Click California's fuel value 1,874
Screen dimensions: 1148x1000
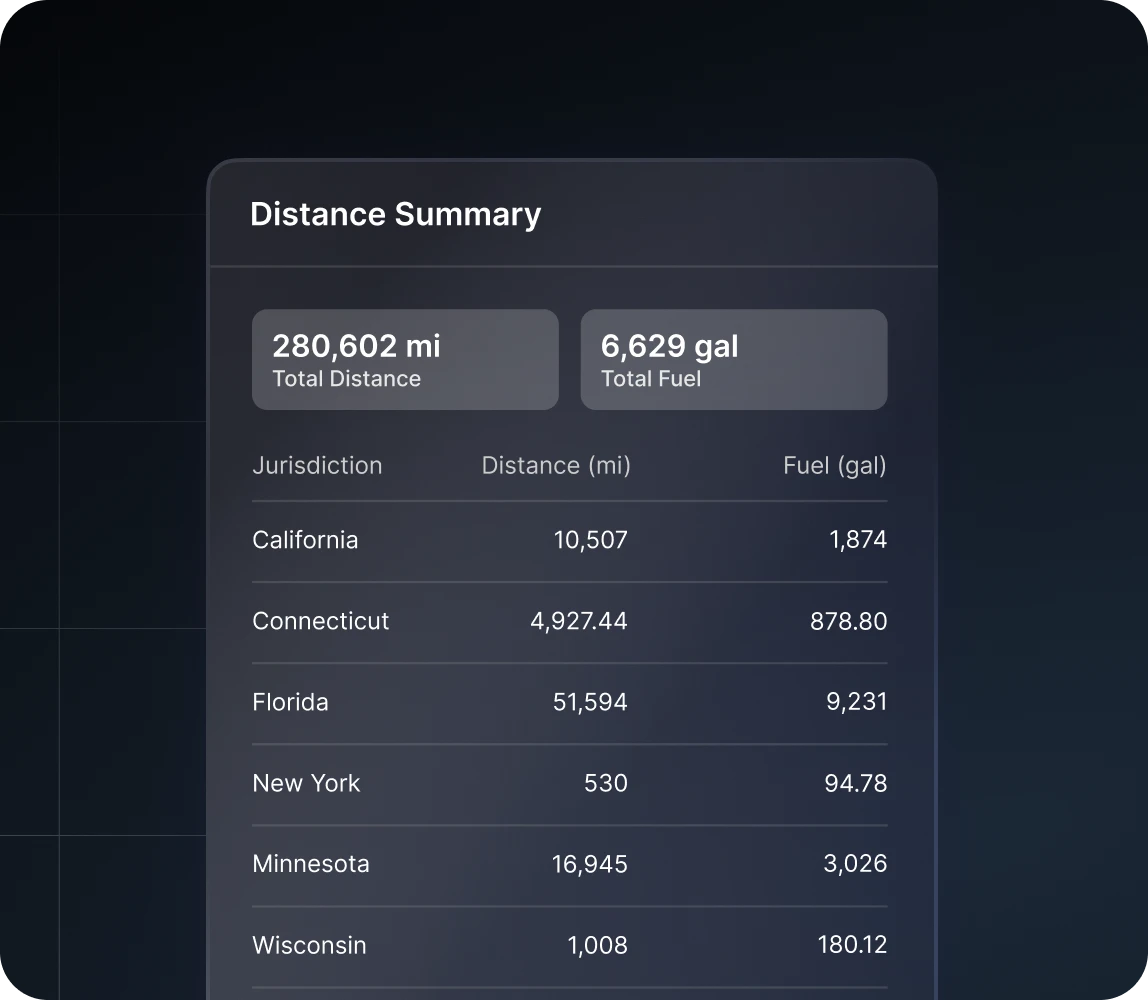(x=857, y=540)
